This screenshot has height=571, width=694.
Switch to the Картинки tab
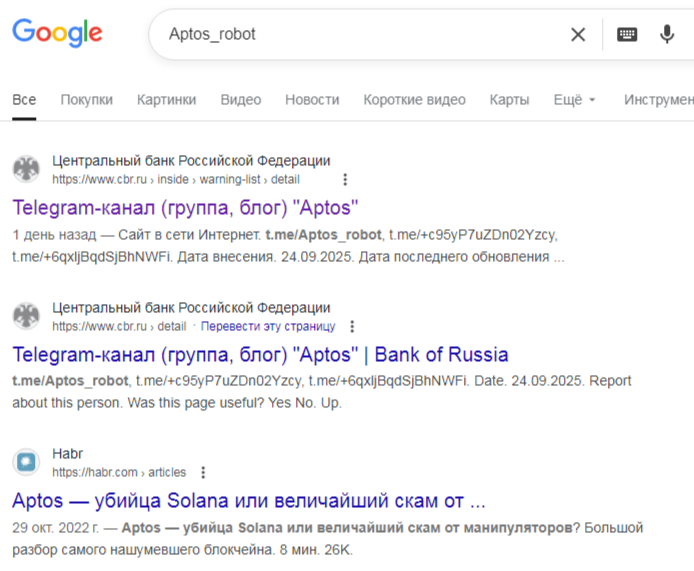coord(166,100)
